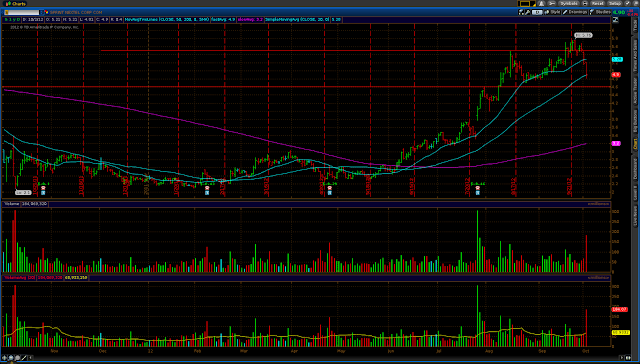Click the print icon
This screenshot has height=364, width=640.
pyautogui.click(x=585, y=3)
